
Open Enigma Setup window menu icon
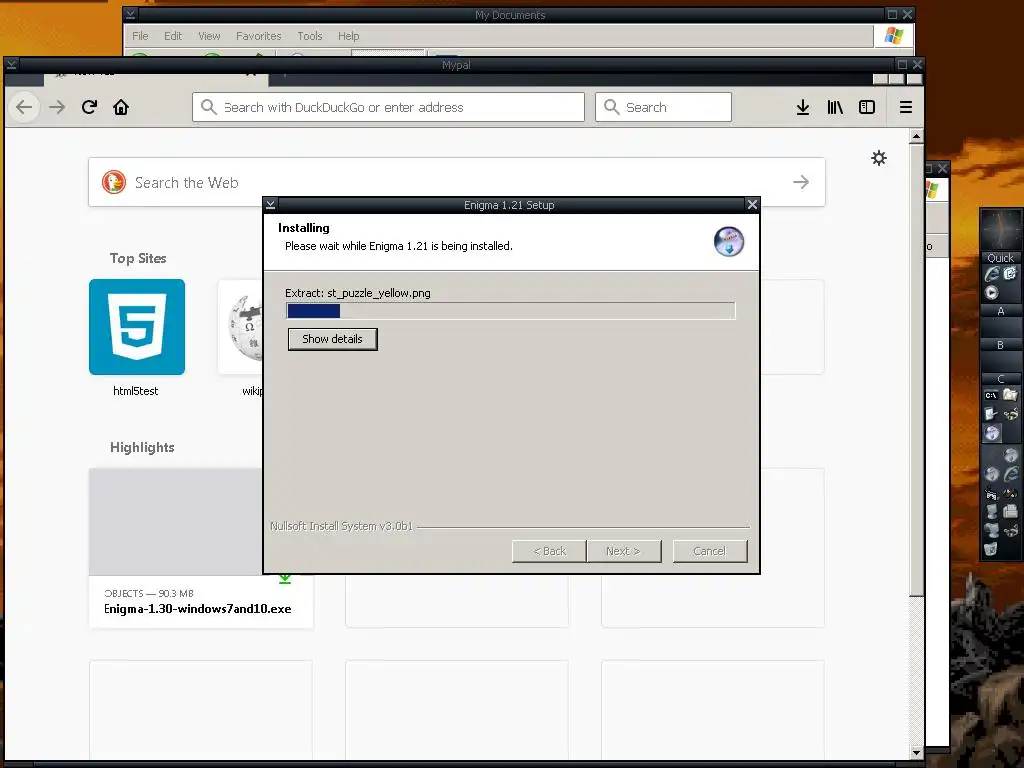point(270,204)
